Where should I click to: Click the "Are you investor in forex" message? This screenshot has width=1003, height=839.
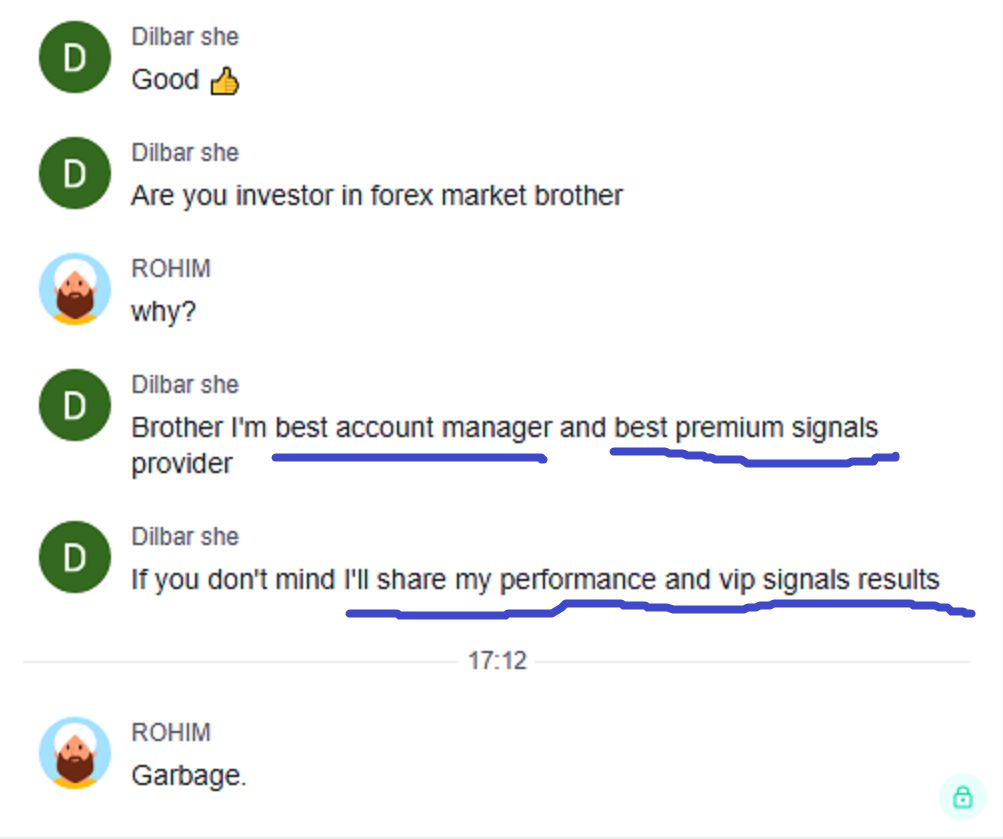pyautogui.click(x=376, y=195)
